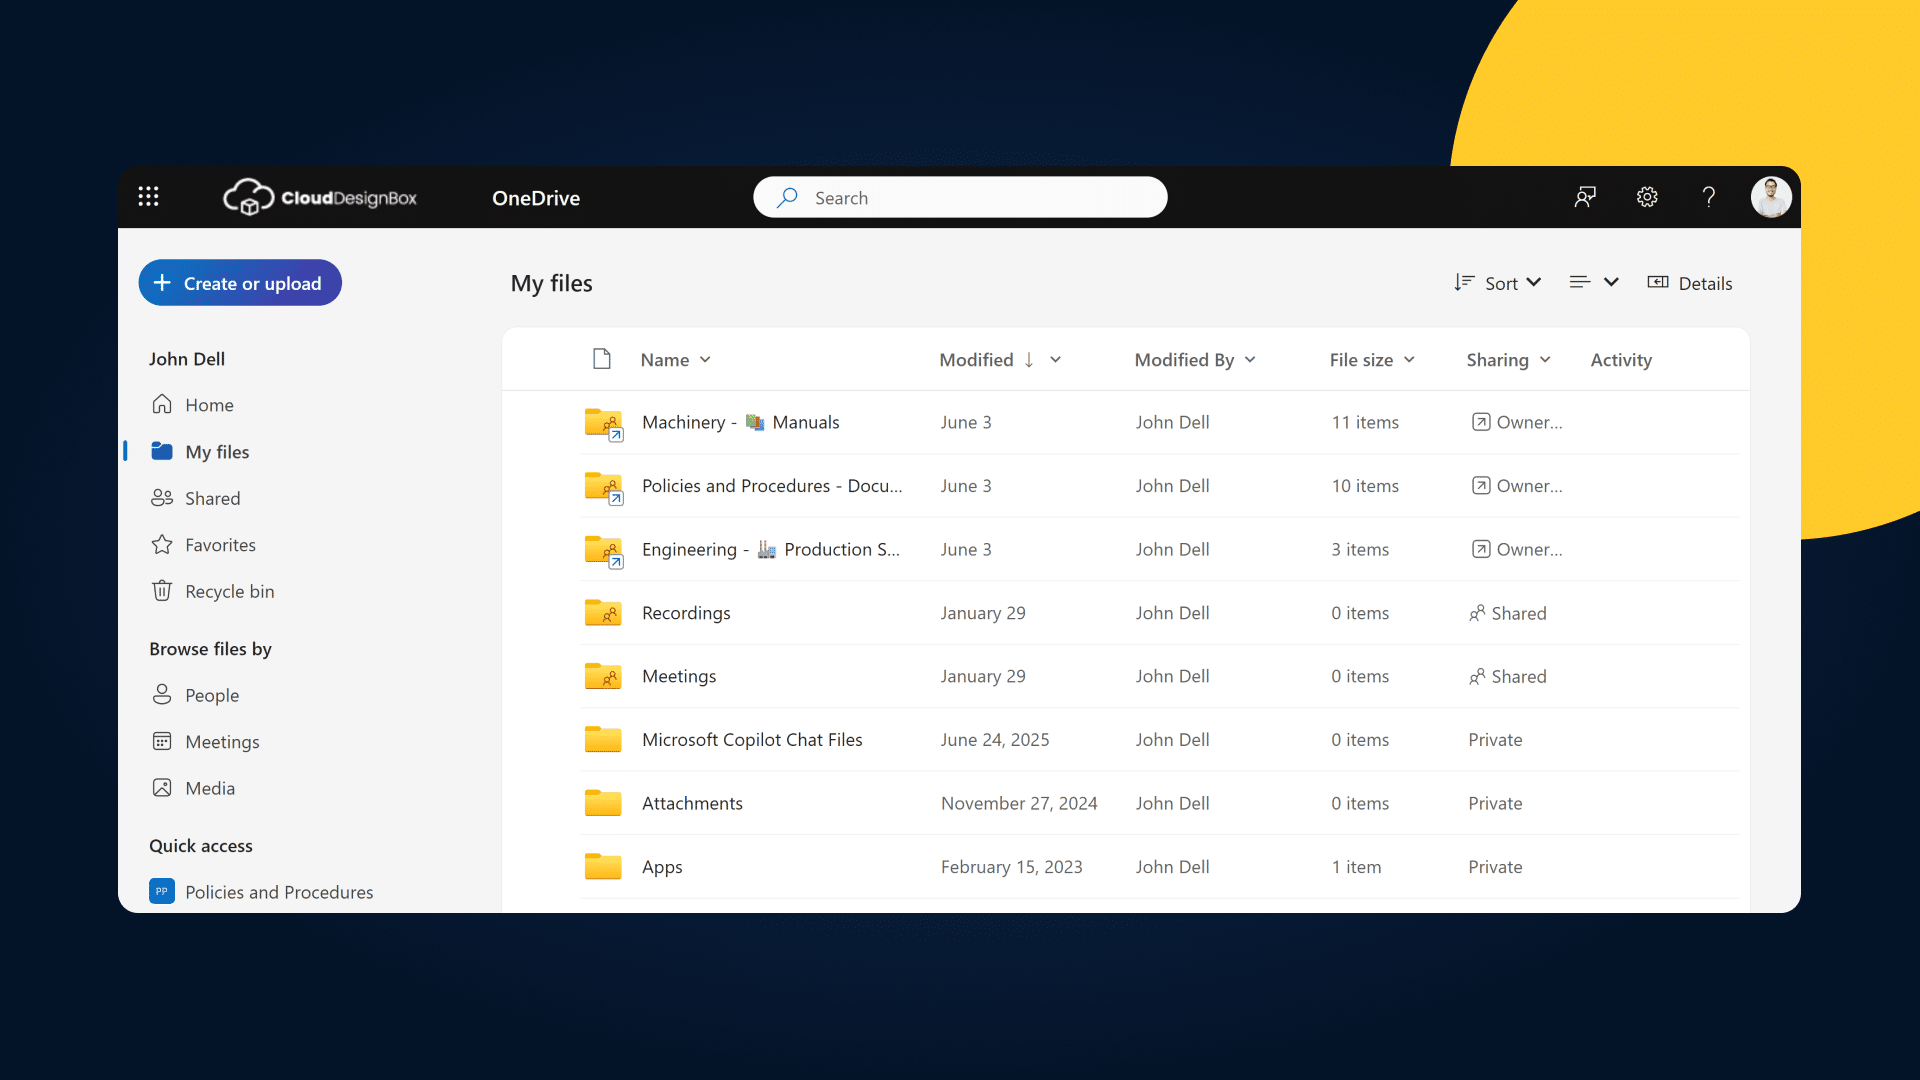This screenshot has height=1080, width=1920.
Task: Click the Home house icon in sidebar
Action: point(162,404)
